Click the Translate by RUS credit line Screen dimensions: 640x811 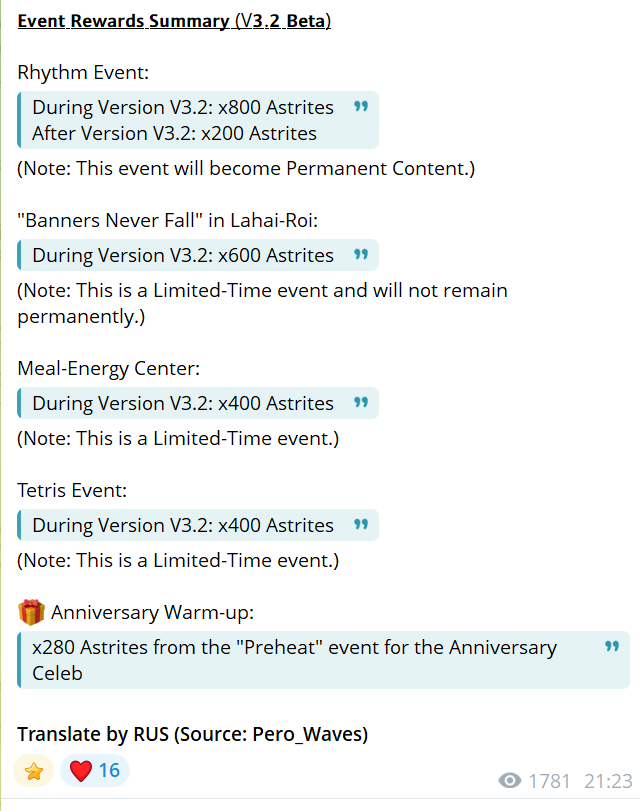pos(192,734)
